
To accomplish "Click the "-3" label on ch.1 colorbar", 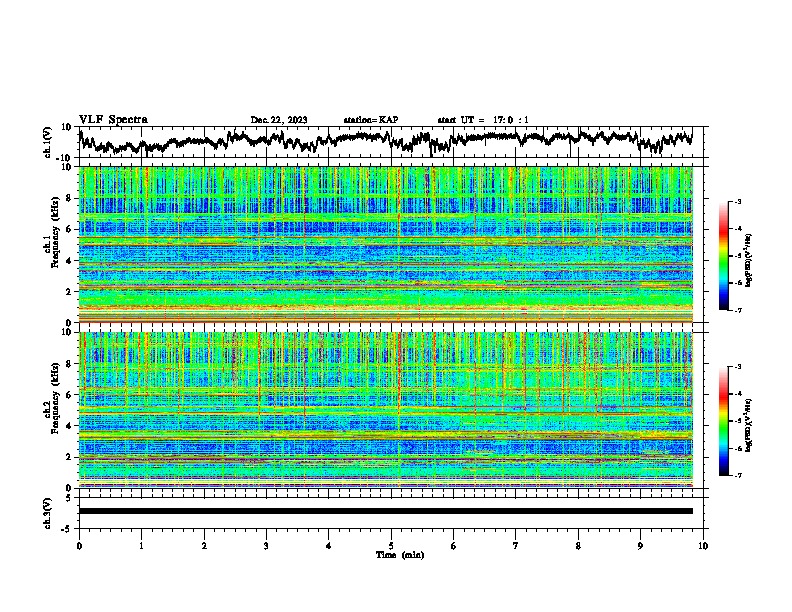I will (x=737, y=201).
